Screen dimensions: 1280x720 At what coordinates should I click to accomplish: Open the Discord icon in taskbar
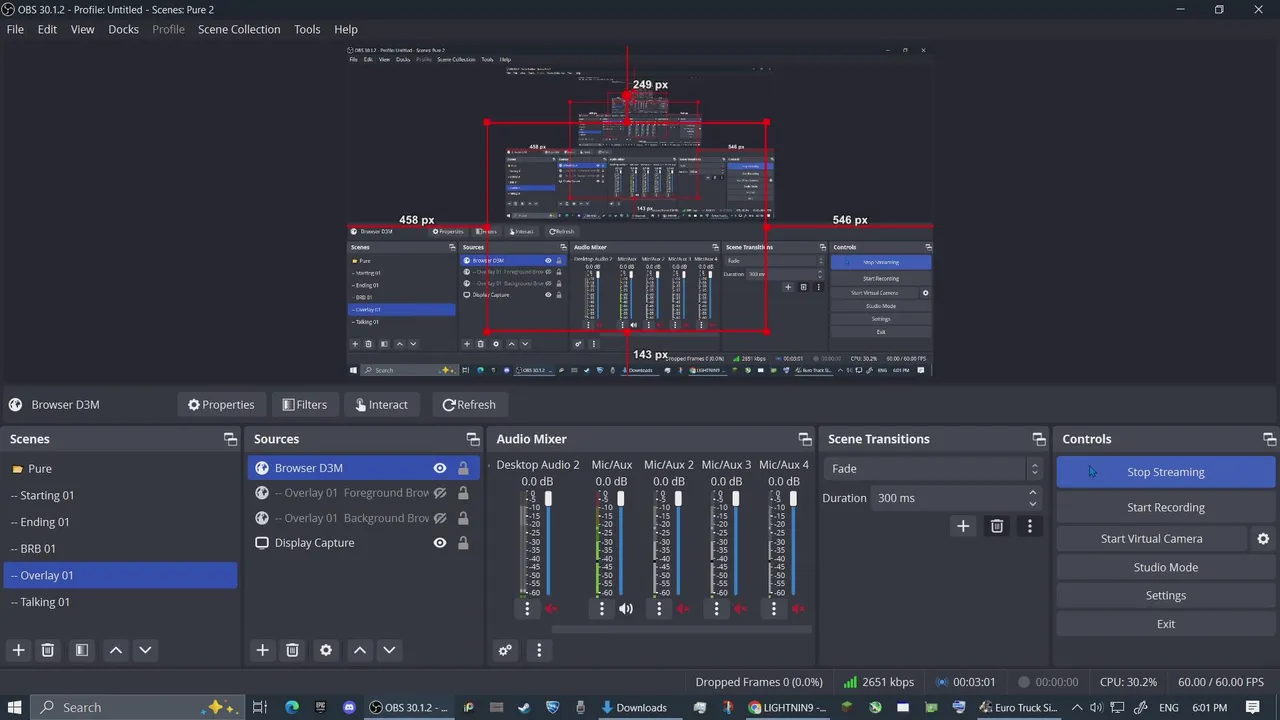pos(349,708)
